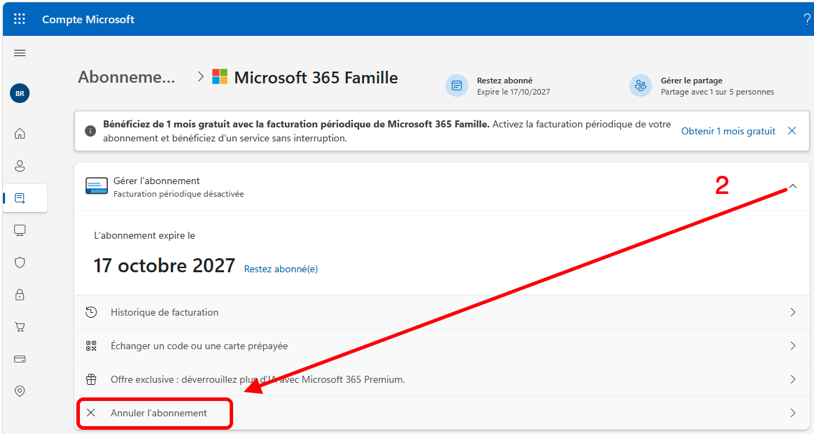The image size is (814, 434).
Task: Open the payment card sidebar icon
Action: 20,359
